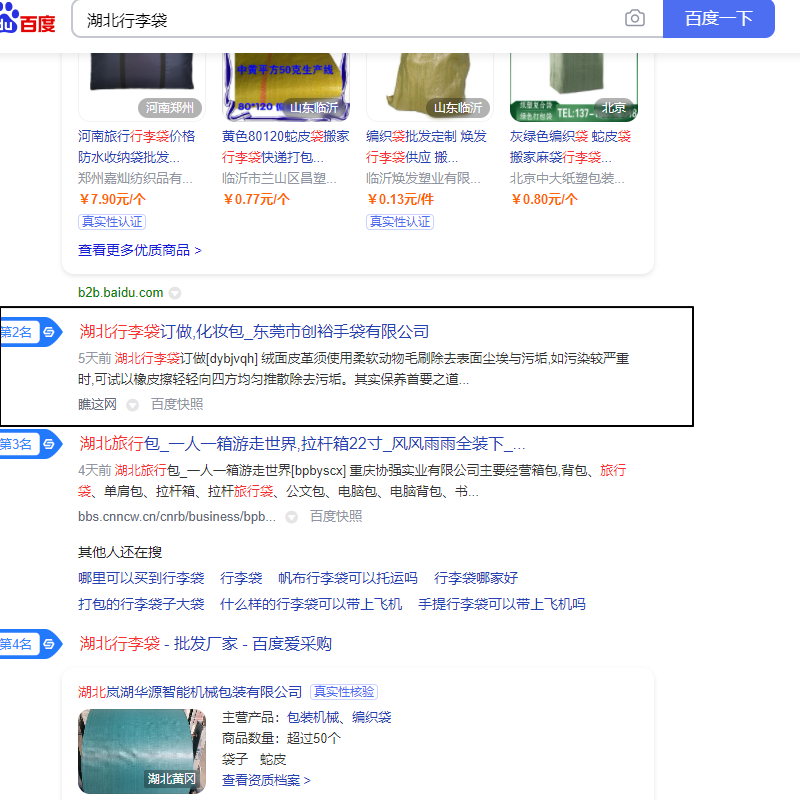This screenshot has height=800, width=800.
Task: Click the 百度一下 search button
Action: coord(718,19)
